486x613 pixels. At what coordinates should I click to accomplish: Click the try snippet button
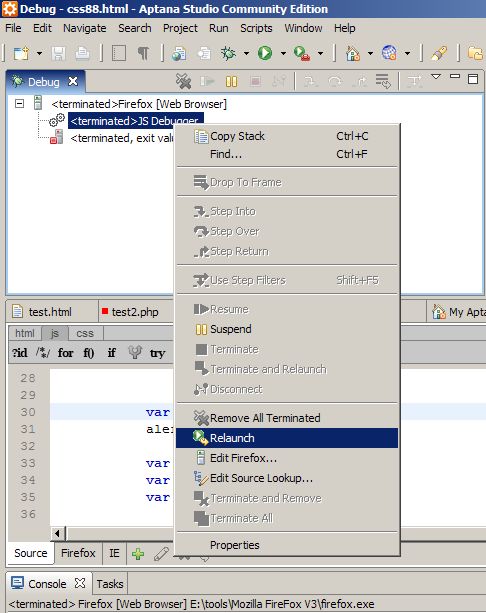[x=157, y=353]
